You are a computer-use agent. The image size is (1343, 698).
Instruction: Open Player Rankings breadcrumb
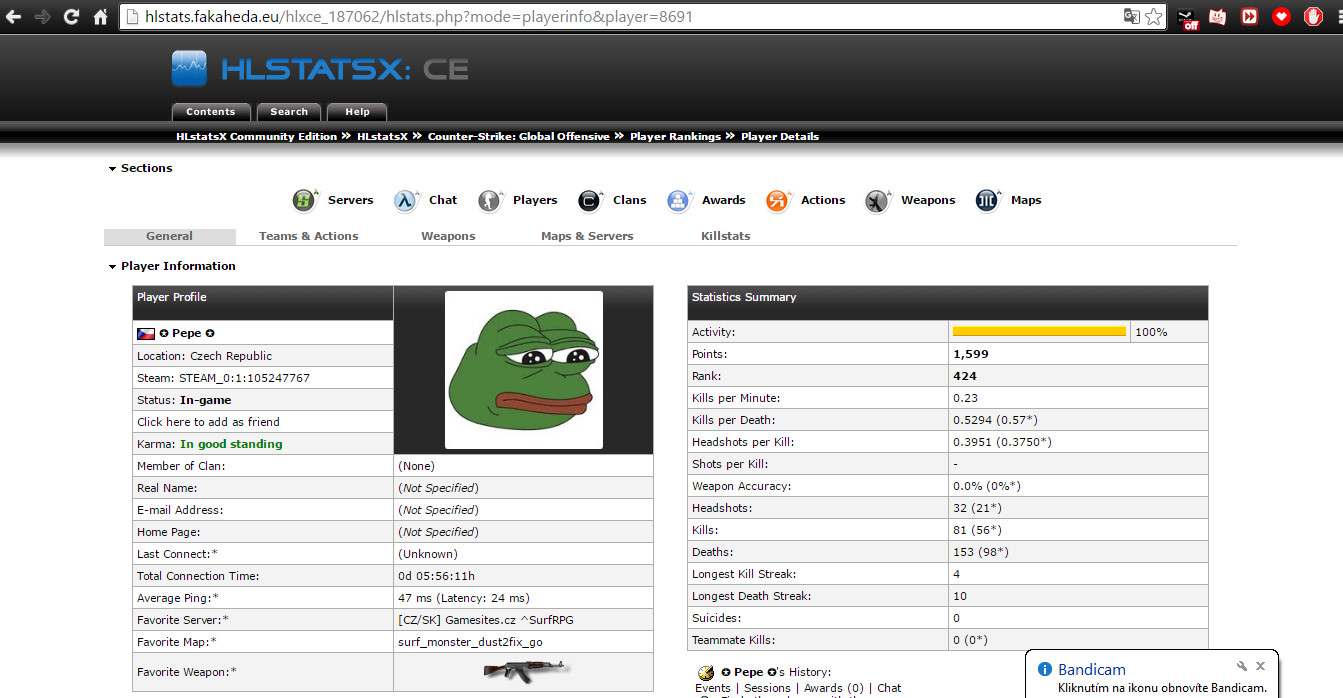675,137
